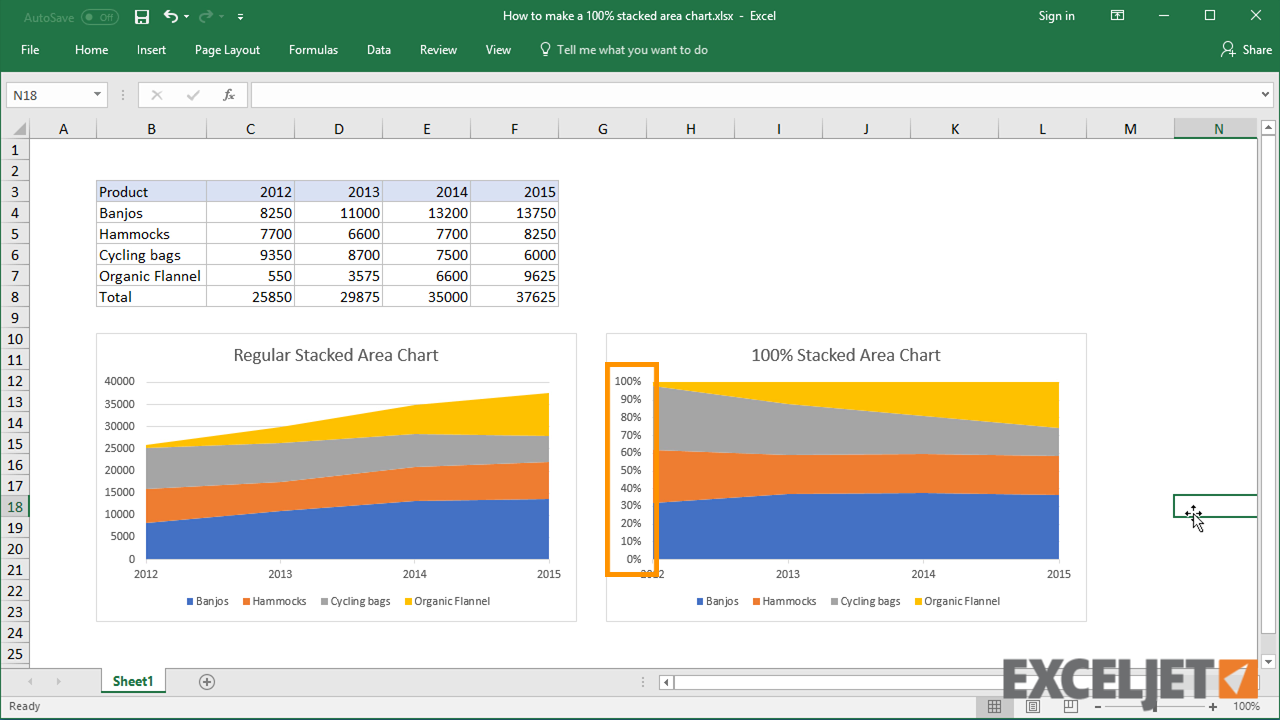Open Ribbon Display Options icon
The image size is (1280, 720).
tap(1118, 16)
